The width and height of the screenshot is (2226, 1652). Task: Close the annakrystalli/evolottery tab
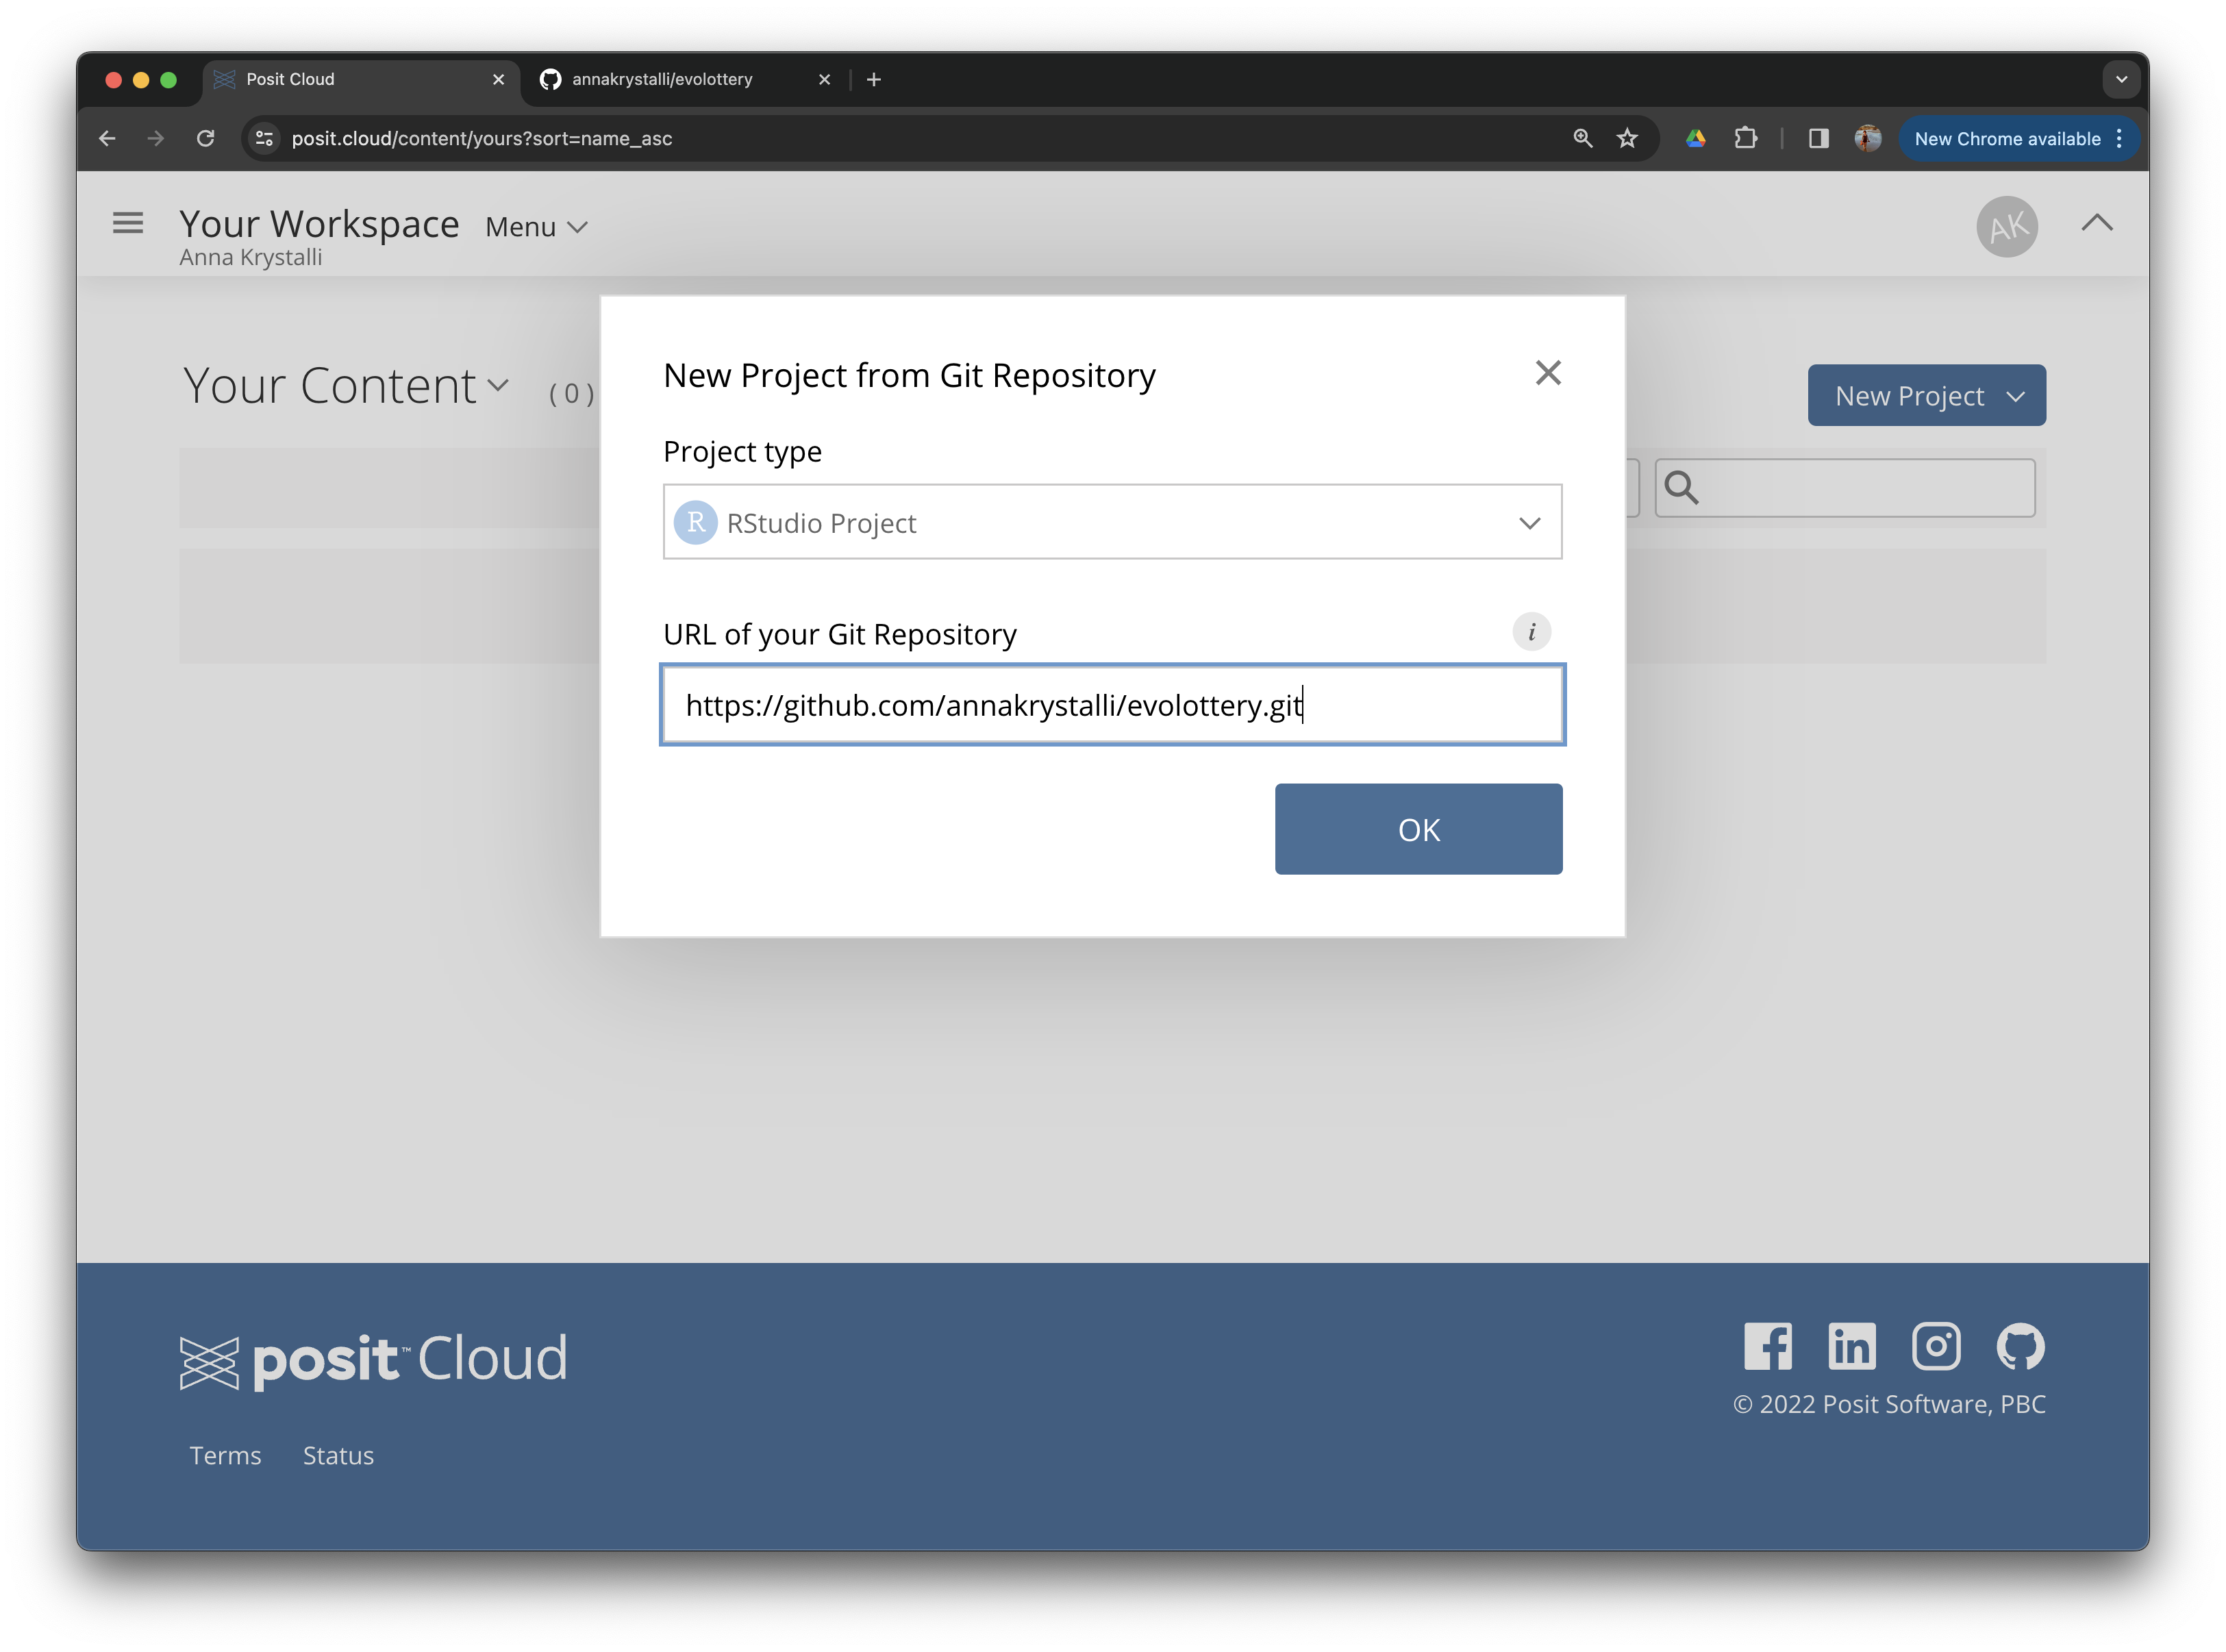coord(824,79)
